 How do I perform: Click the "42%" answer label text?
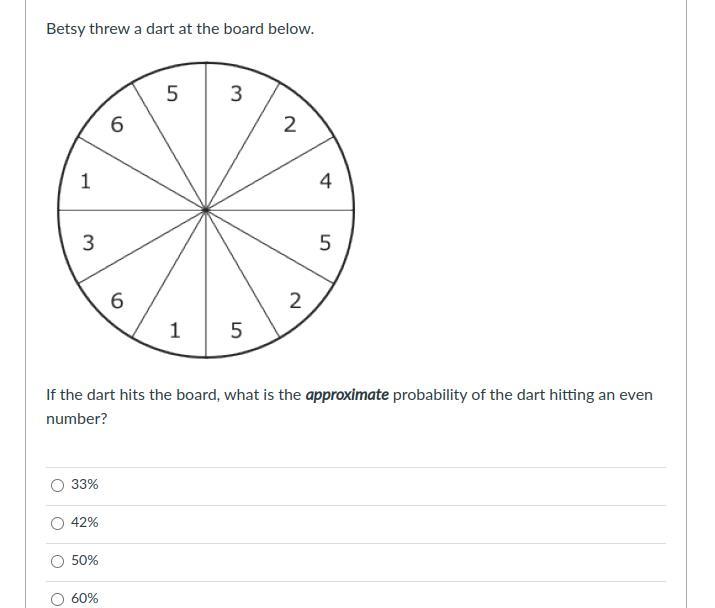[85, 523]
